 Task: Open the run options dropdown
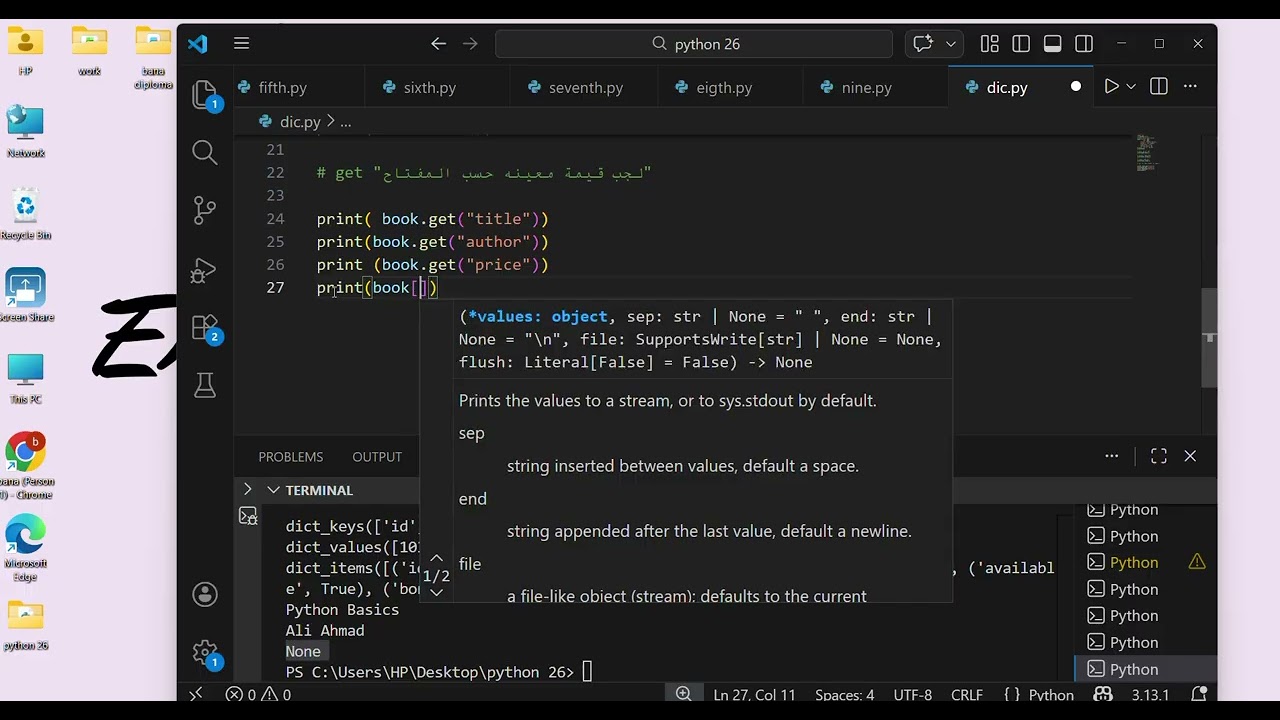coord(1131,87)
